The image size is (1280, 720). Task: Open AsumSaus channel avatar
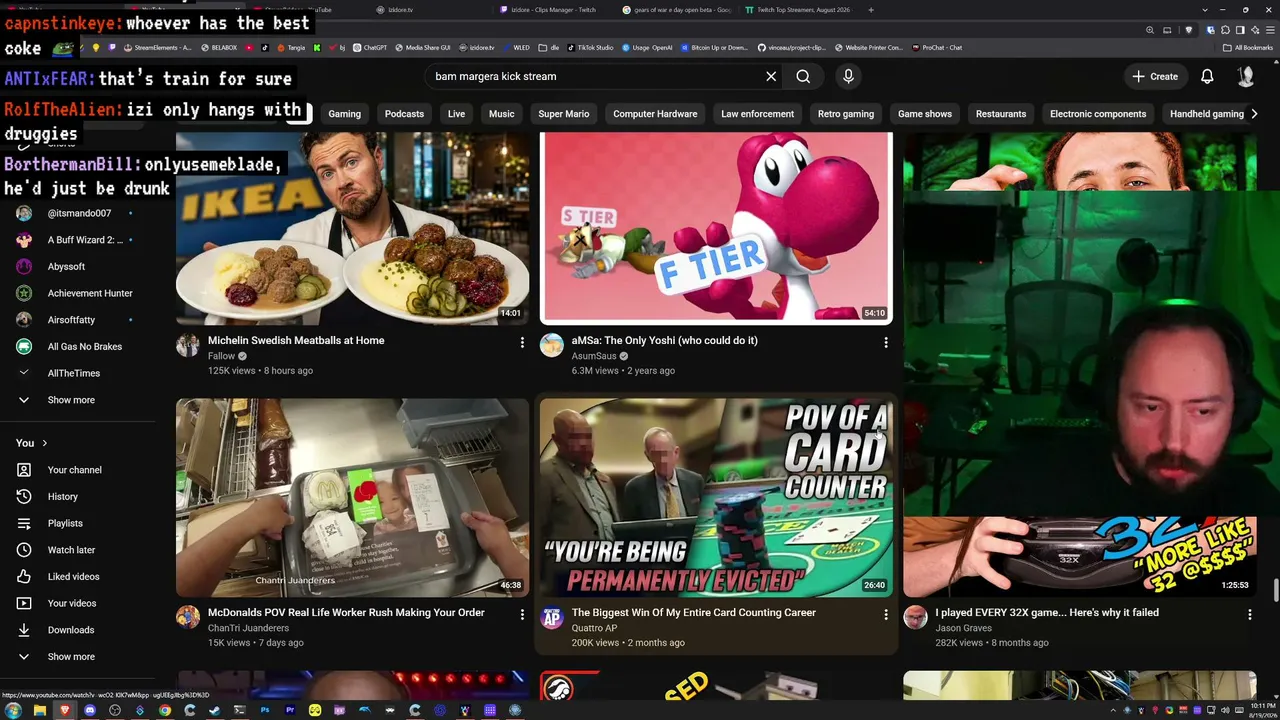[552, 346]
